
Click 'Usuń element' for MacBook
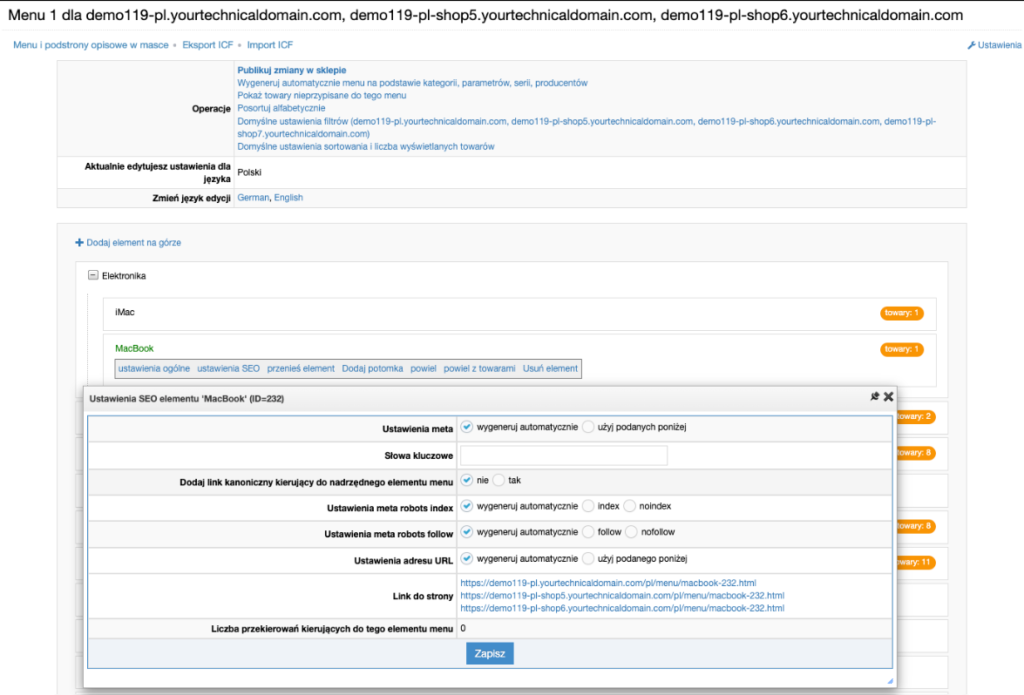[x=549, y=369]
